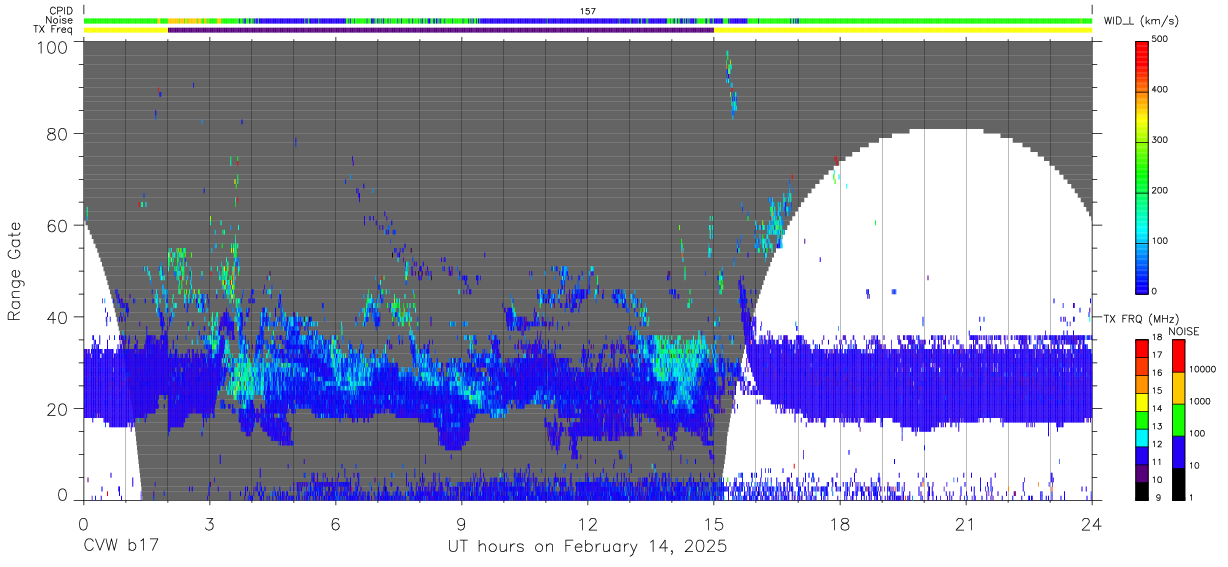Viewport: 1228px width, 567px height.
Task: Click the CPID label at top left
Action: coord(62,11)
